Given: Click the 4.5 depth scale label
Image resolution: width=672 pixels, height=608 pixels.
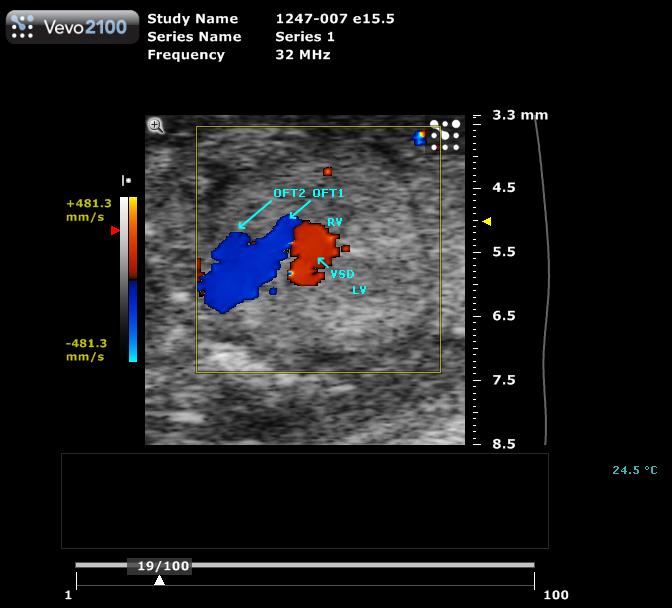Looking at the screenshot, I should pyautogui.click(x=504, y=187).
